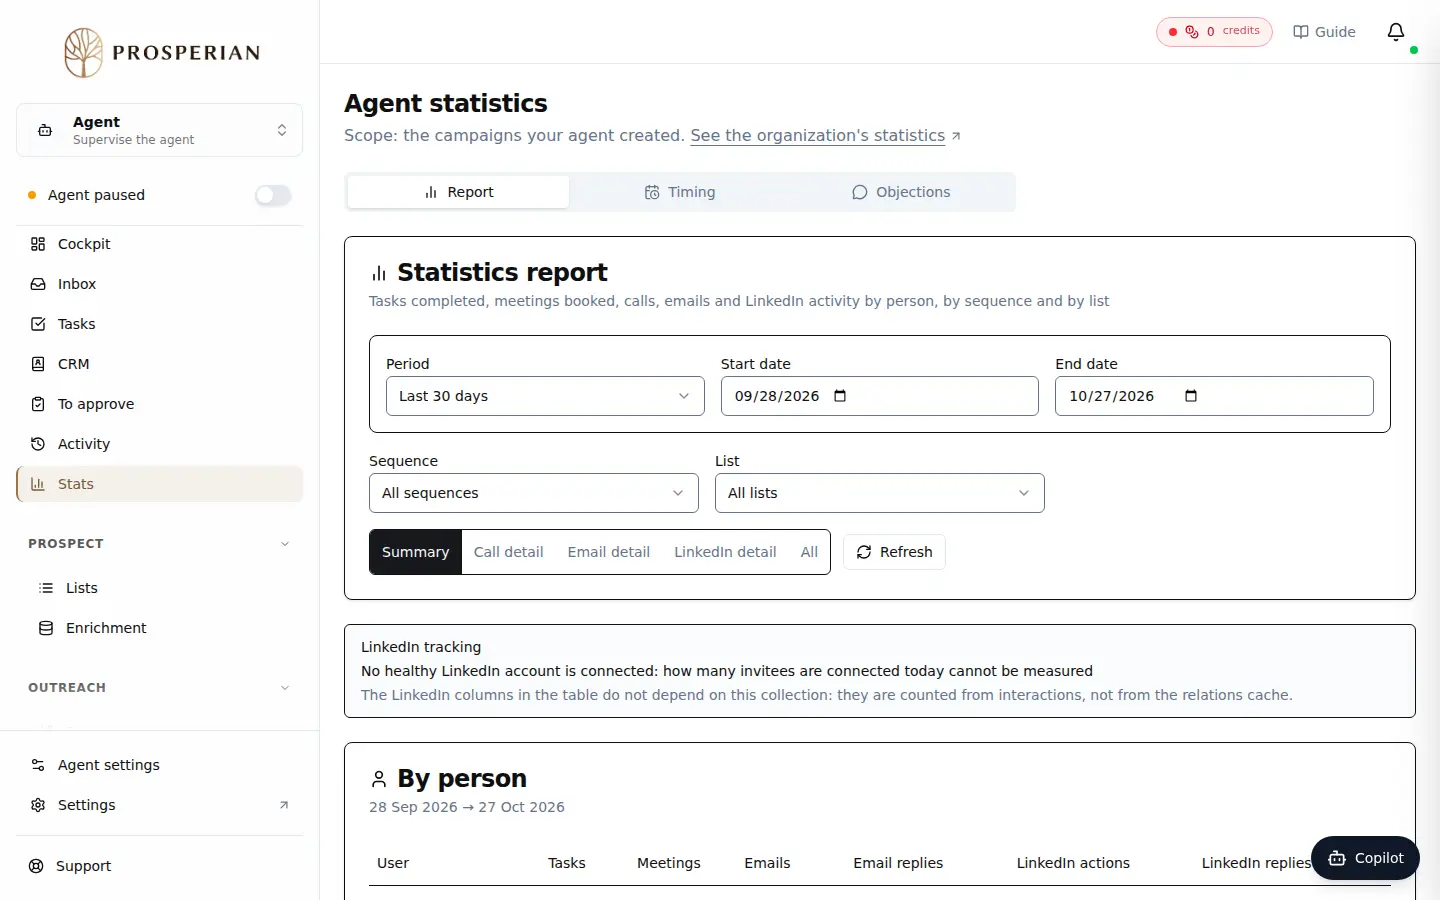
Task: Open the Copilot assistant
Action: (1365, 858)
